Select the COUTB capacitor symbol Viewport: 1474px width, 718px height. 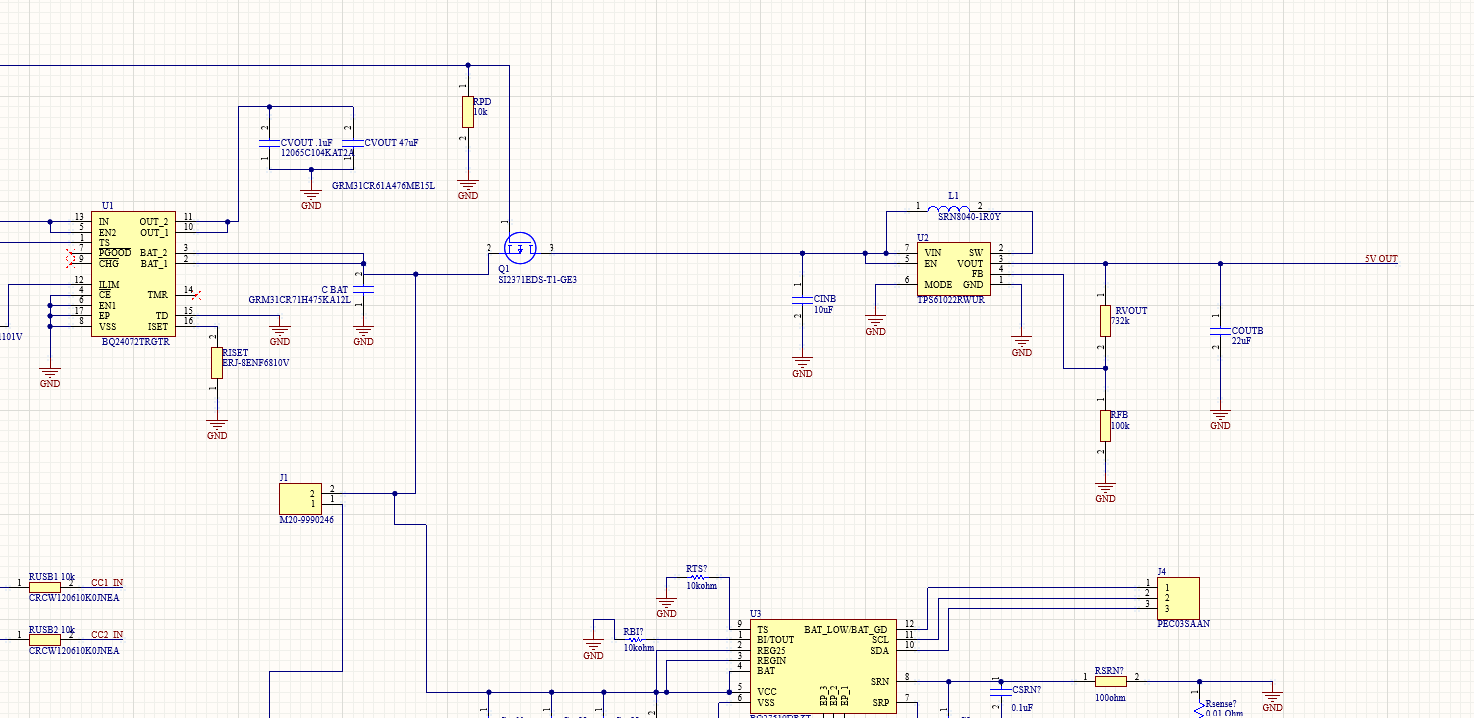[x=1220, y=331]
